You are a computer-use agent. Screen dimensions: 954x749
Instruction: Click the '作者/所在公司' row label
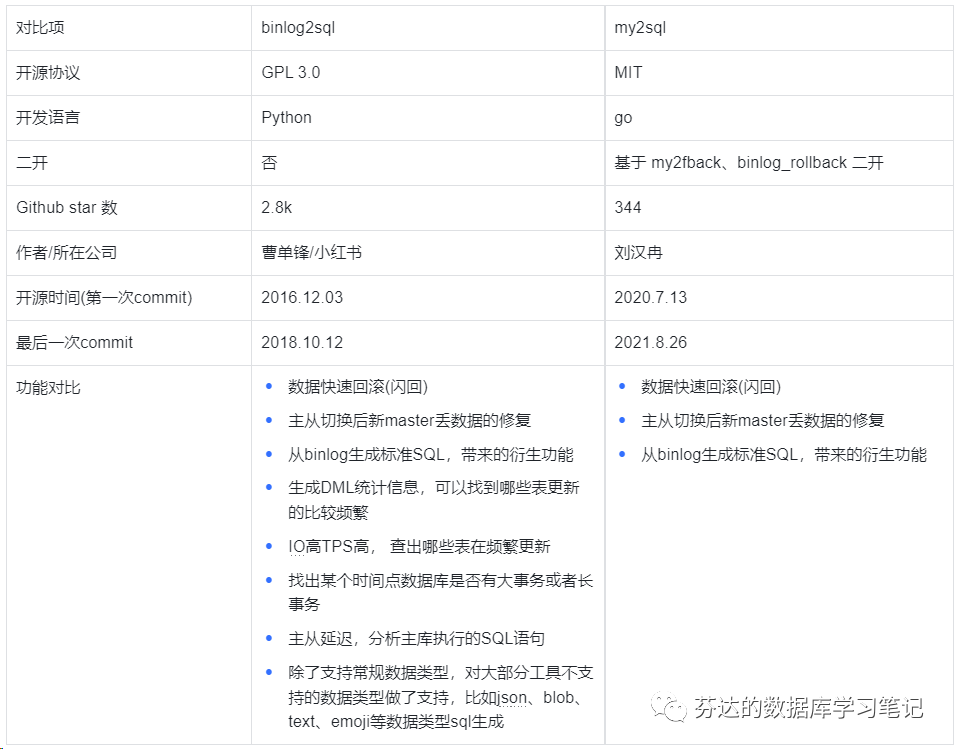click(66, 253)
